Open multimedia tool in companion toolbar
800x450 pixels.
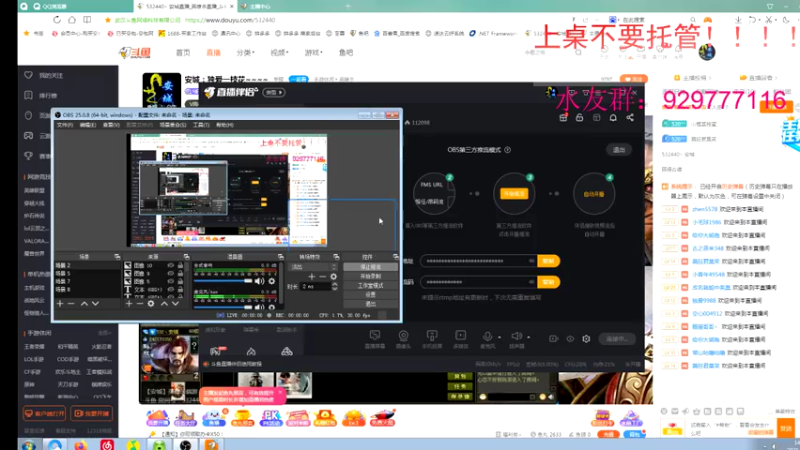tap(461, 339)
